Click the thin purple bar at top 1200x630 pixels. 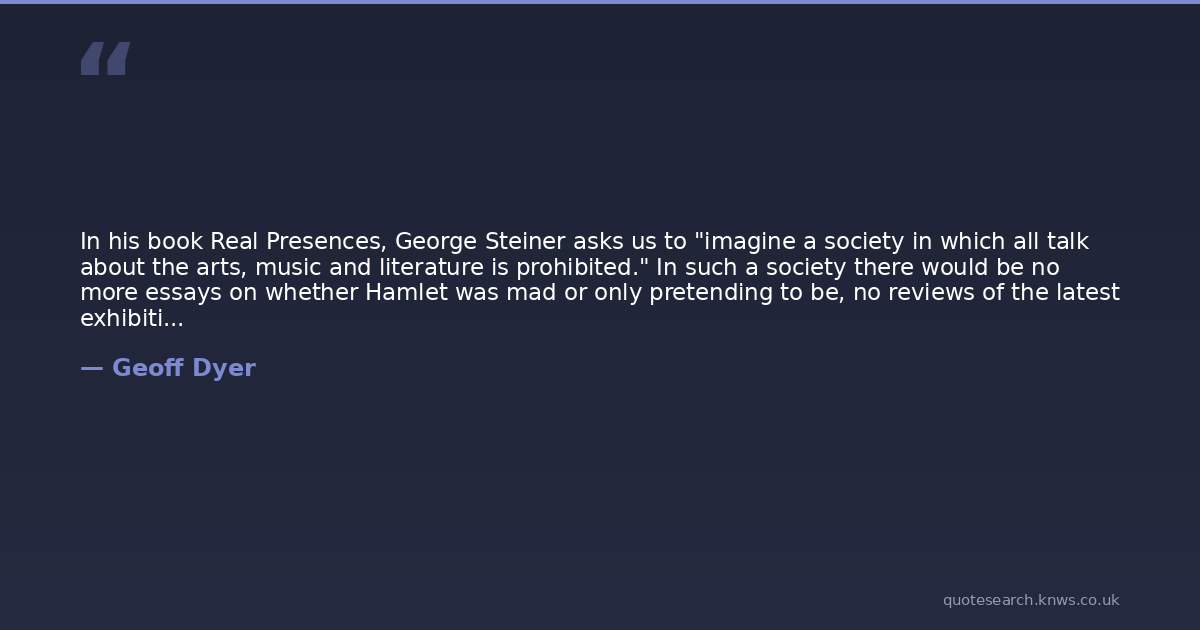[600, 2]
